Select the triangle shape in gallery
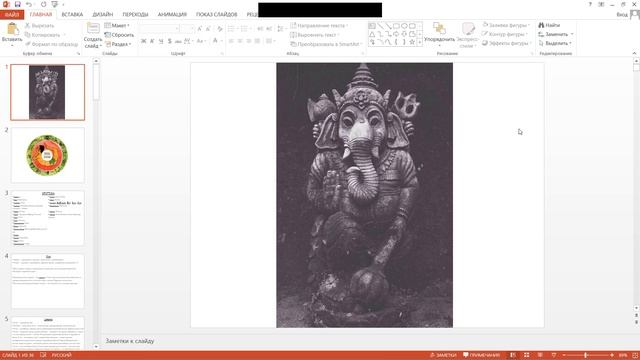The image size is (640, 360). pos(372,34)
